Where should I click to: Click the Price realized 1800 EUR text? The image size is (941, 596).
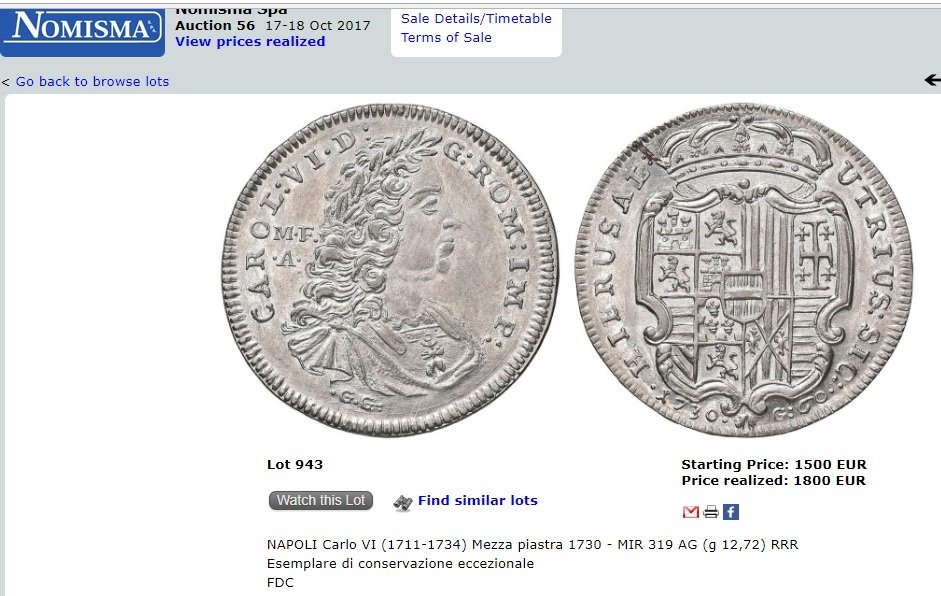(x=774, y=481)
